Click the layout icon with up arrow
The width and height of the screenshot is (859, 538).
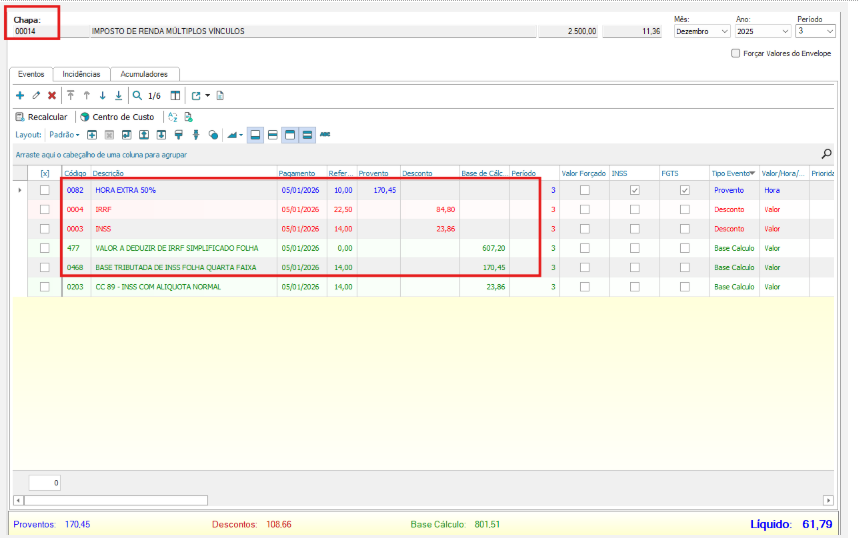coord(144,135)
